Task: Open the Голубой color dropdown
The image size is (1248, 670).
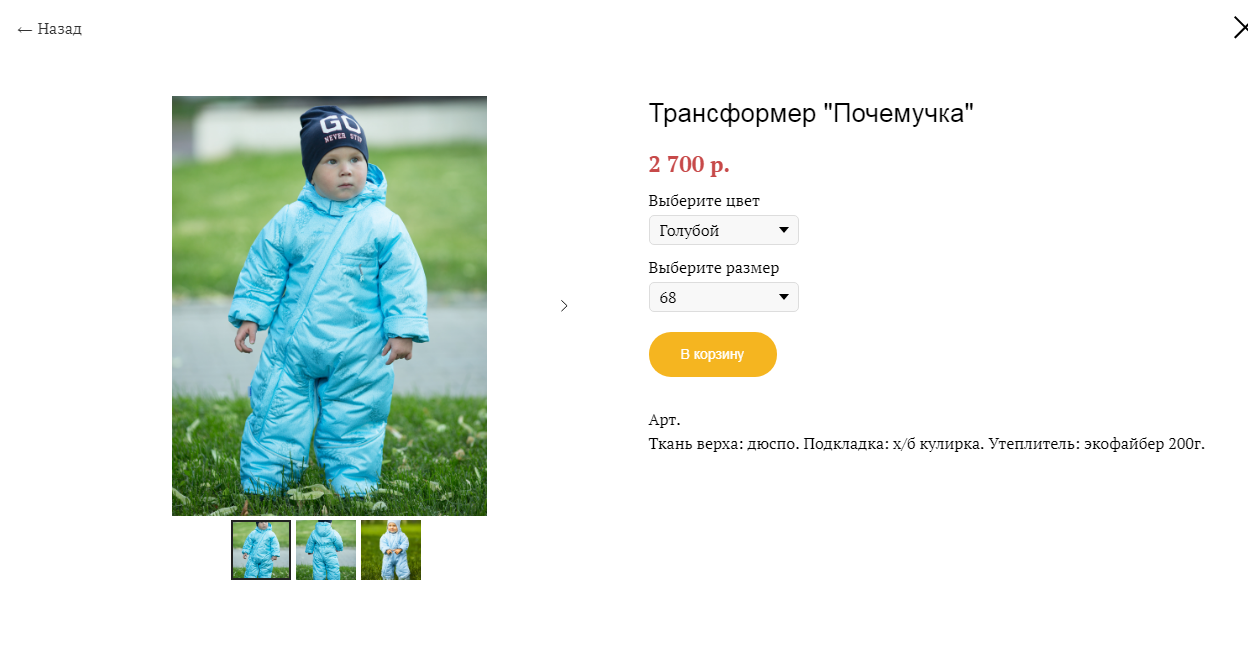Action: point(724,230)
